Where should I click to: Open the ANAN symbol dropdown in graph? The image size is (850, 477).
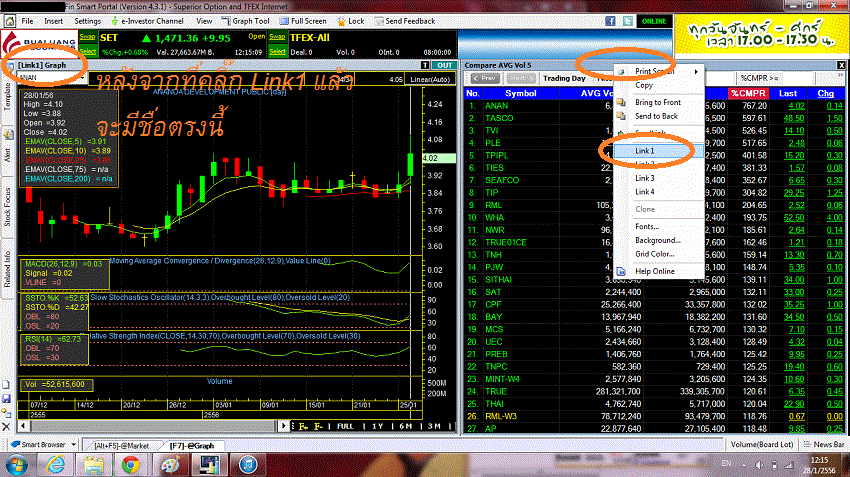(82, 78)
